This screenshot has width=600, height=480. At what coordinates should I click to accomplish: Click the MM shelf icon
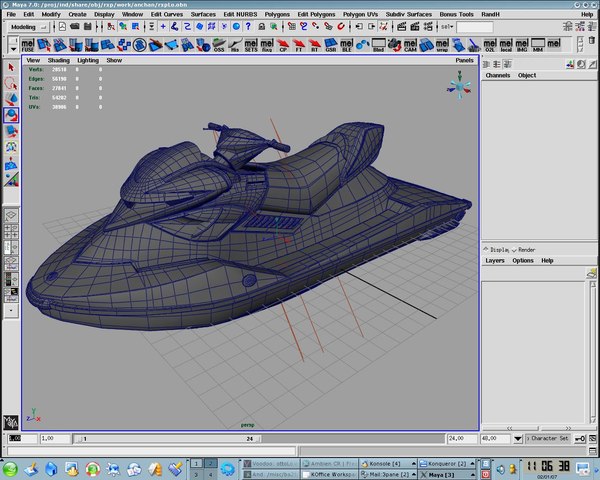[538, 45]
